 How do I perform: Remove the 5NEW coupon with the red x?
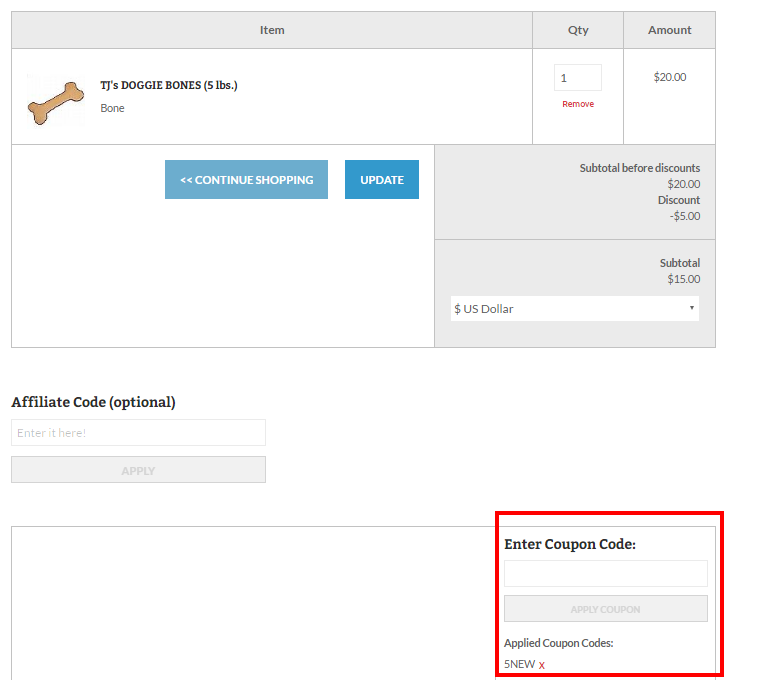coord(541,665)
